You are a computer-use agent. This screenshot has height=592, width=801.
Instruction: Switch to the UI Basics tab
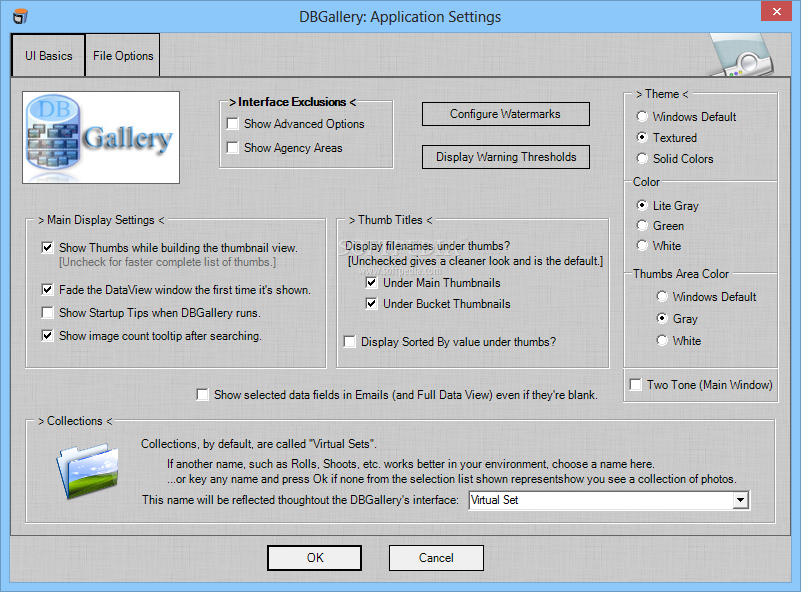(49, 55)
